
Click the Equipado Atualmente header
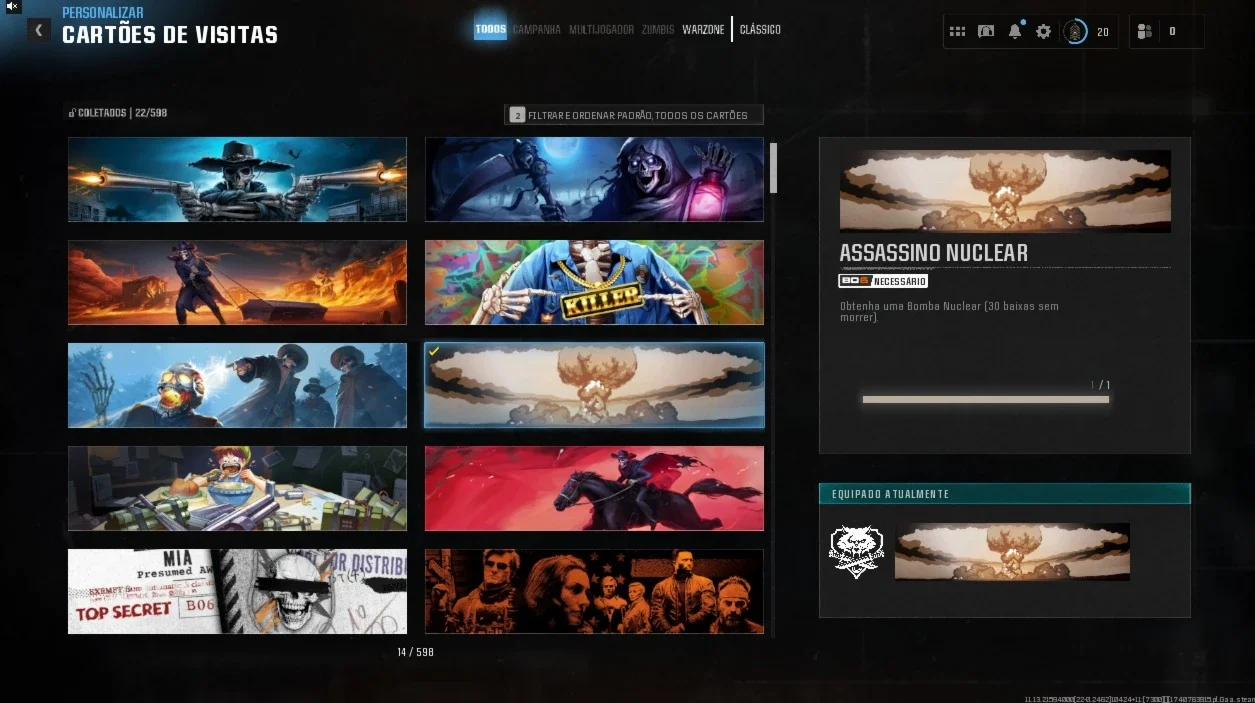point(1005,494)
